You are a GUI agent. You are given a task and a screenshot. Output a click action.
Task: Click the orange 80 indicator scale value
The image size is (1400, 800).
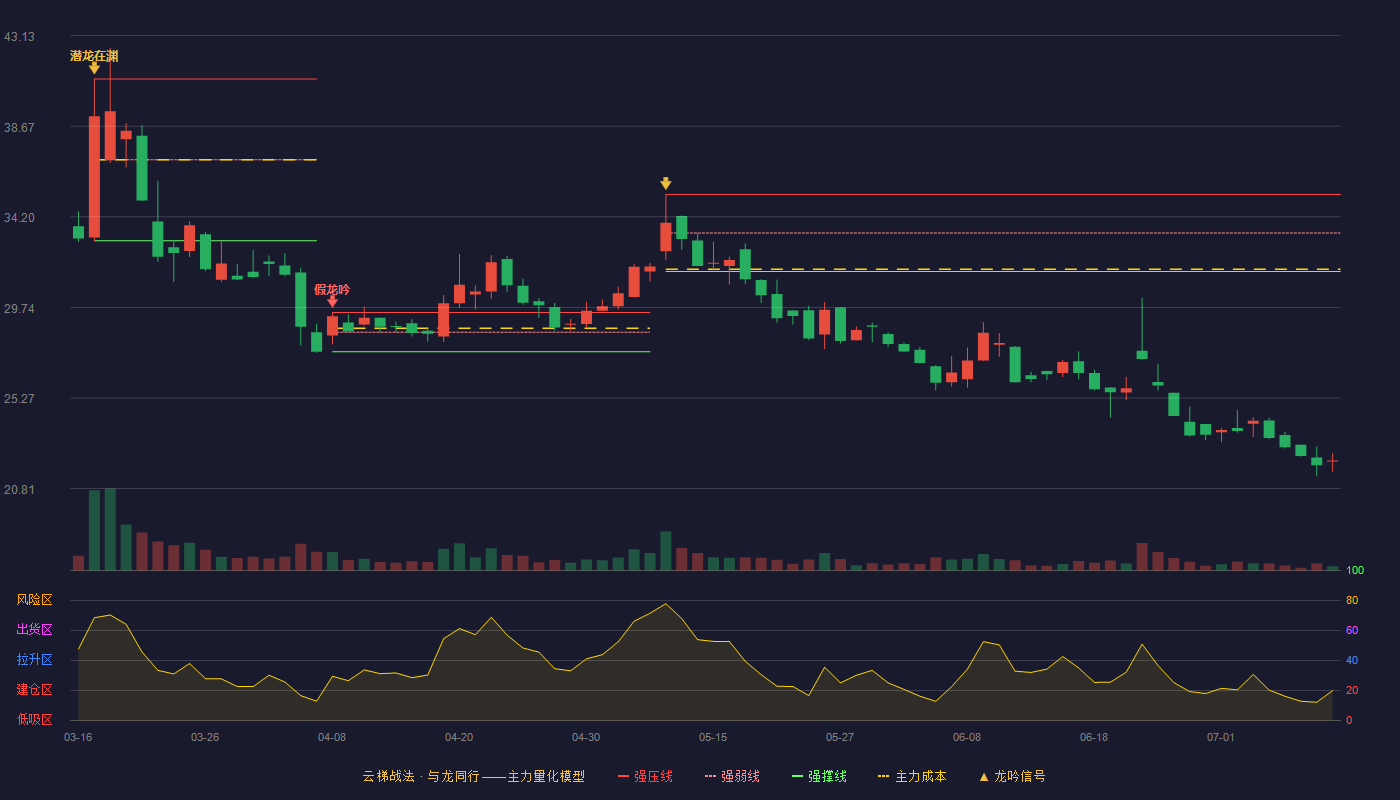click(x=1352, y=601)
